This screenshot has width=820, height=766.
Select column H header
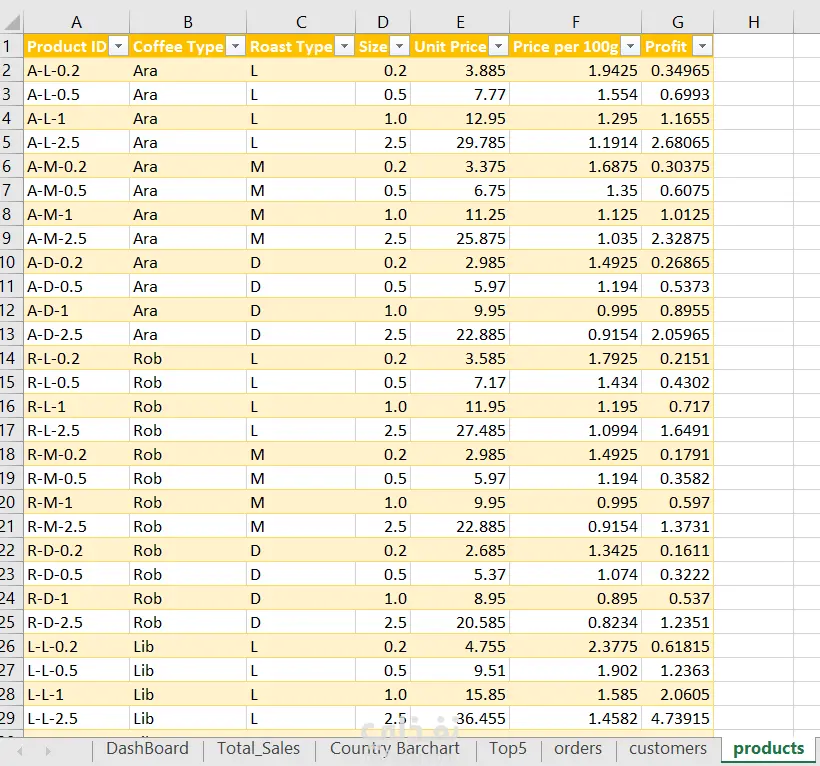[x=754, y=22]
